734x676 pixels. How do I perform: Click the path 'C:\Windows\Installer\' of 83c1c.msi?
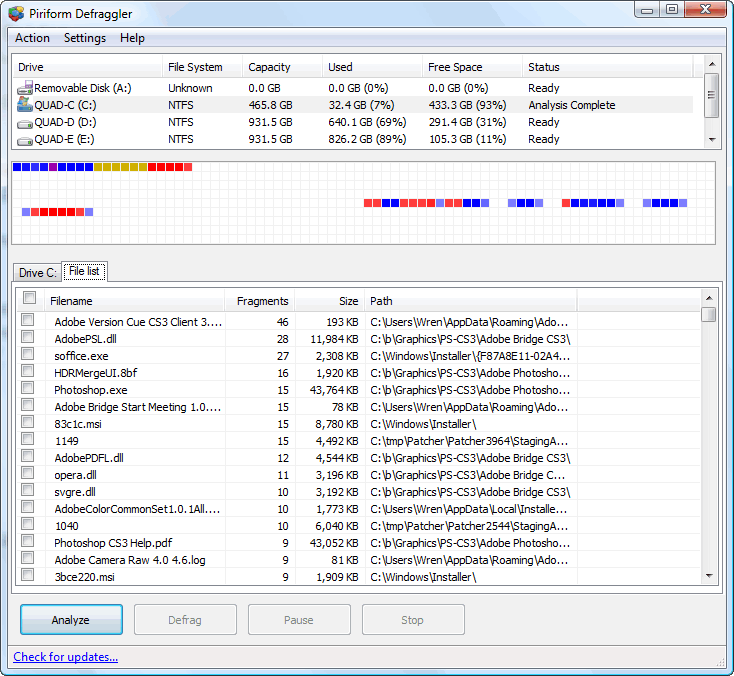[x=423, y=424]
